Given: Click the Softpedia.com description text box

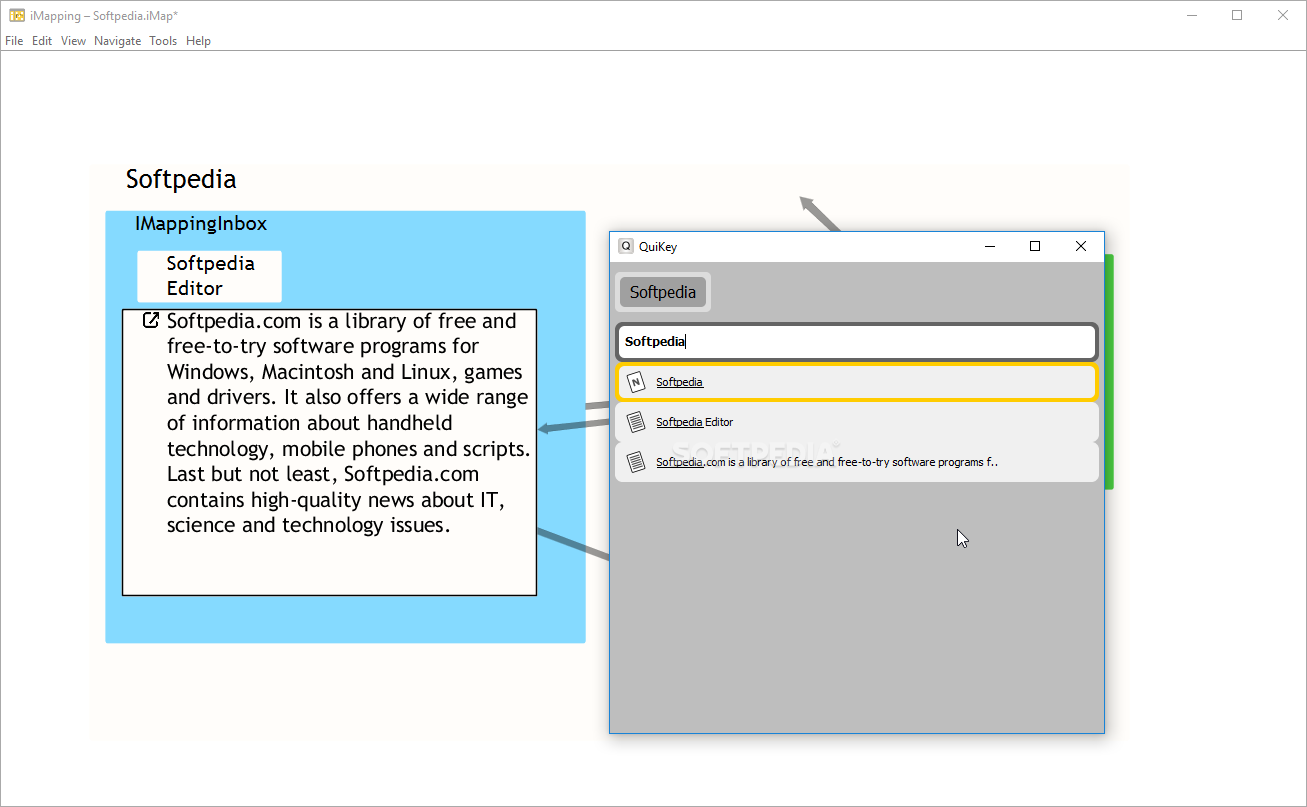Looking at the screenshot, I should (x=330, y=452).
